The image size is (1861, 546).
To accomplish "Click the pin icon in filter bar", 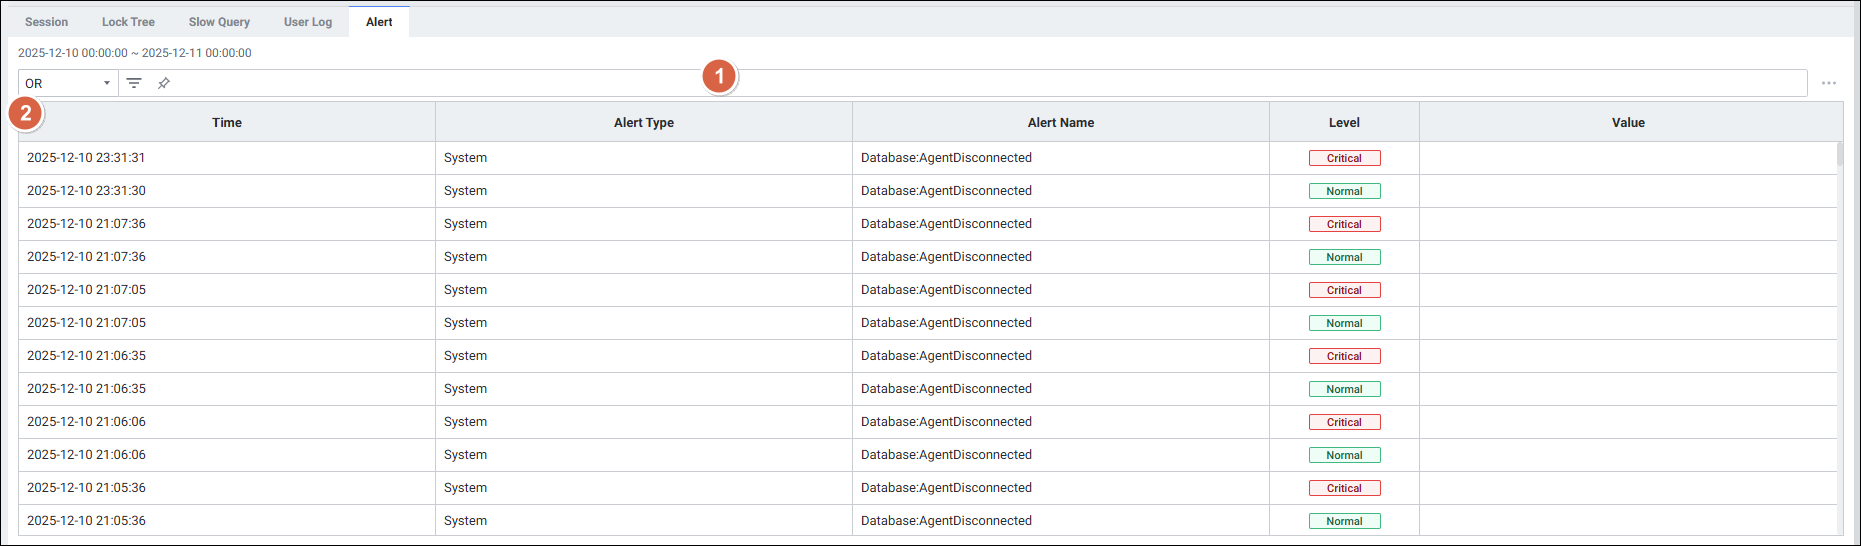I will [x=164, y=83].
